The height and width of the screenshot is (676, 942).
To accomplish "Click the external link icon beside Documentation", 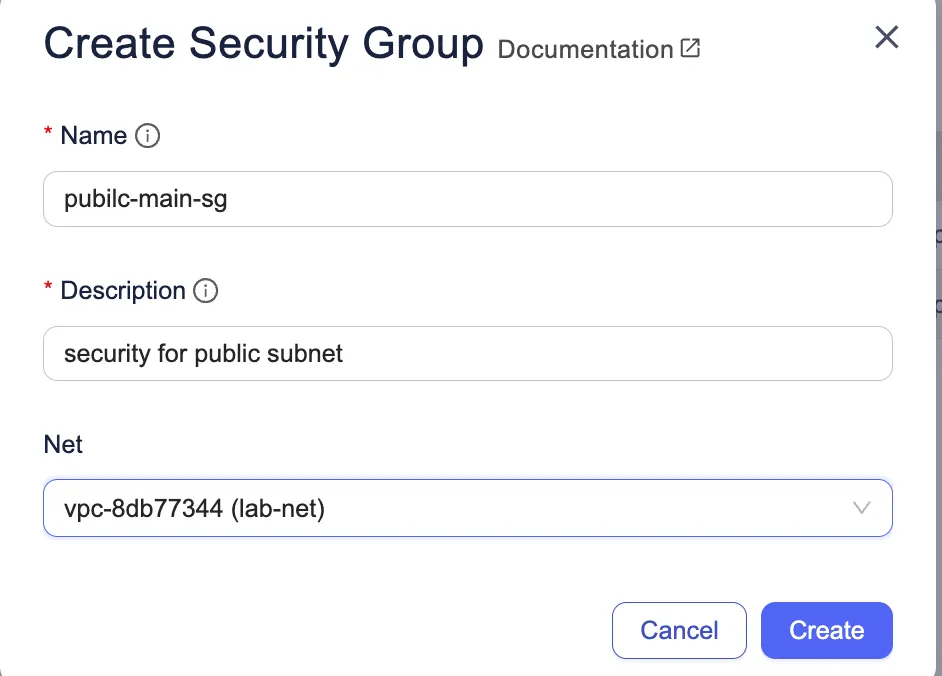I will point(690,48).
